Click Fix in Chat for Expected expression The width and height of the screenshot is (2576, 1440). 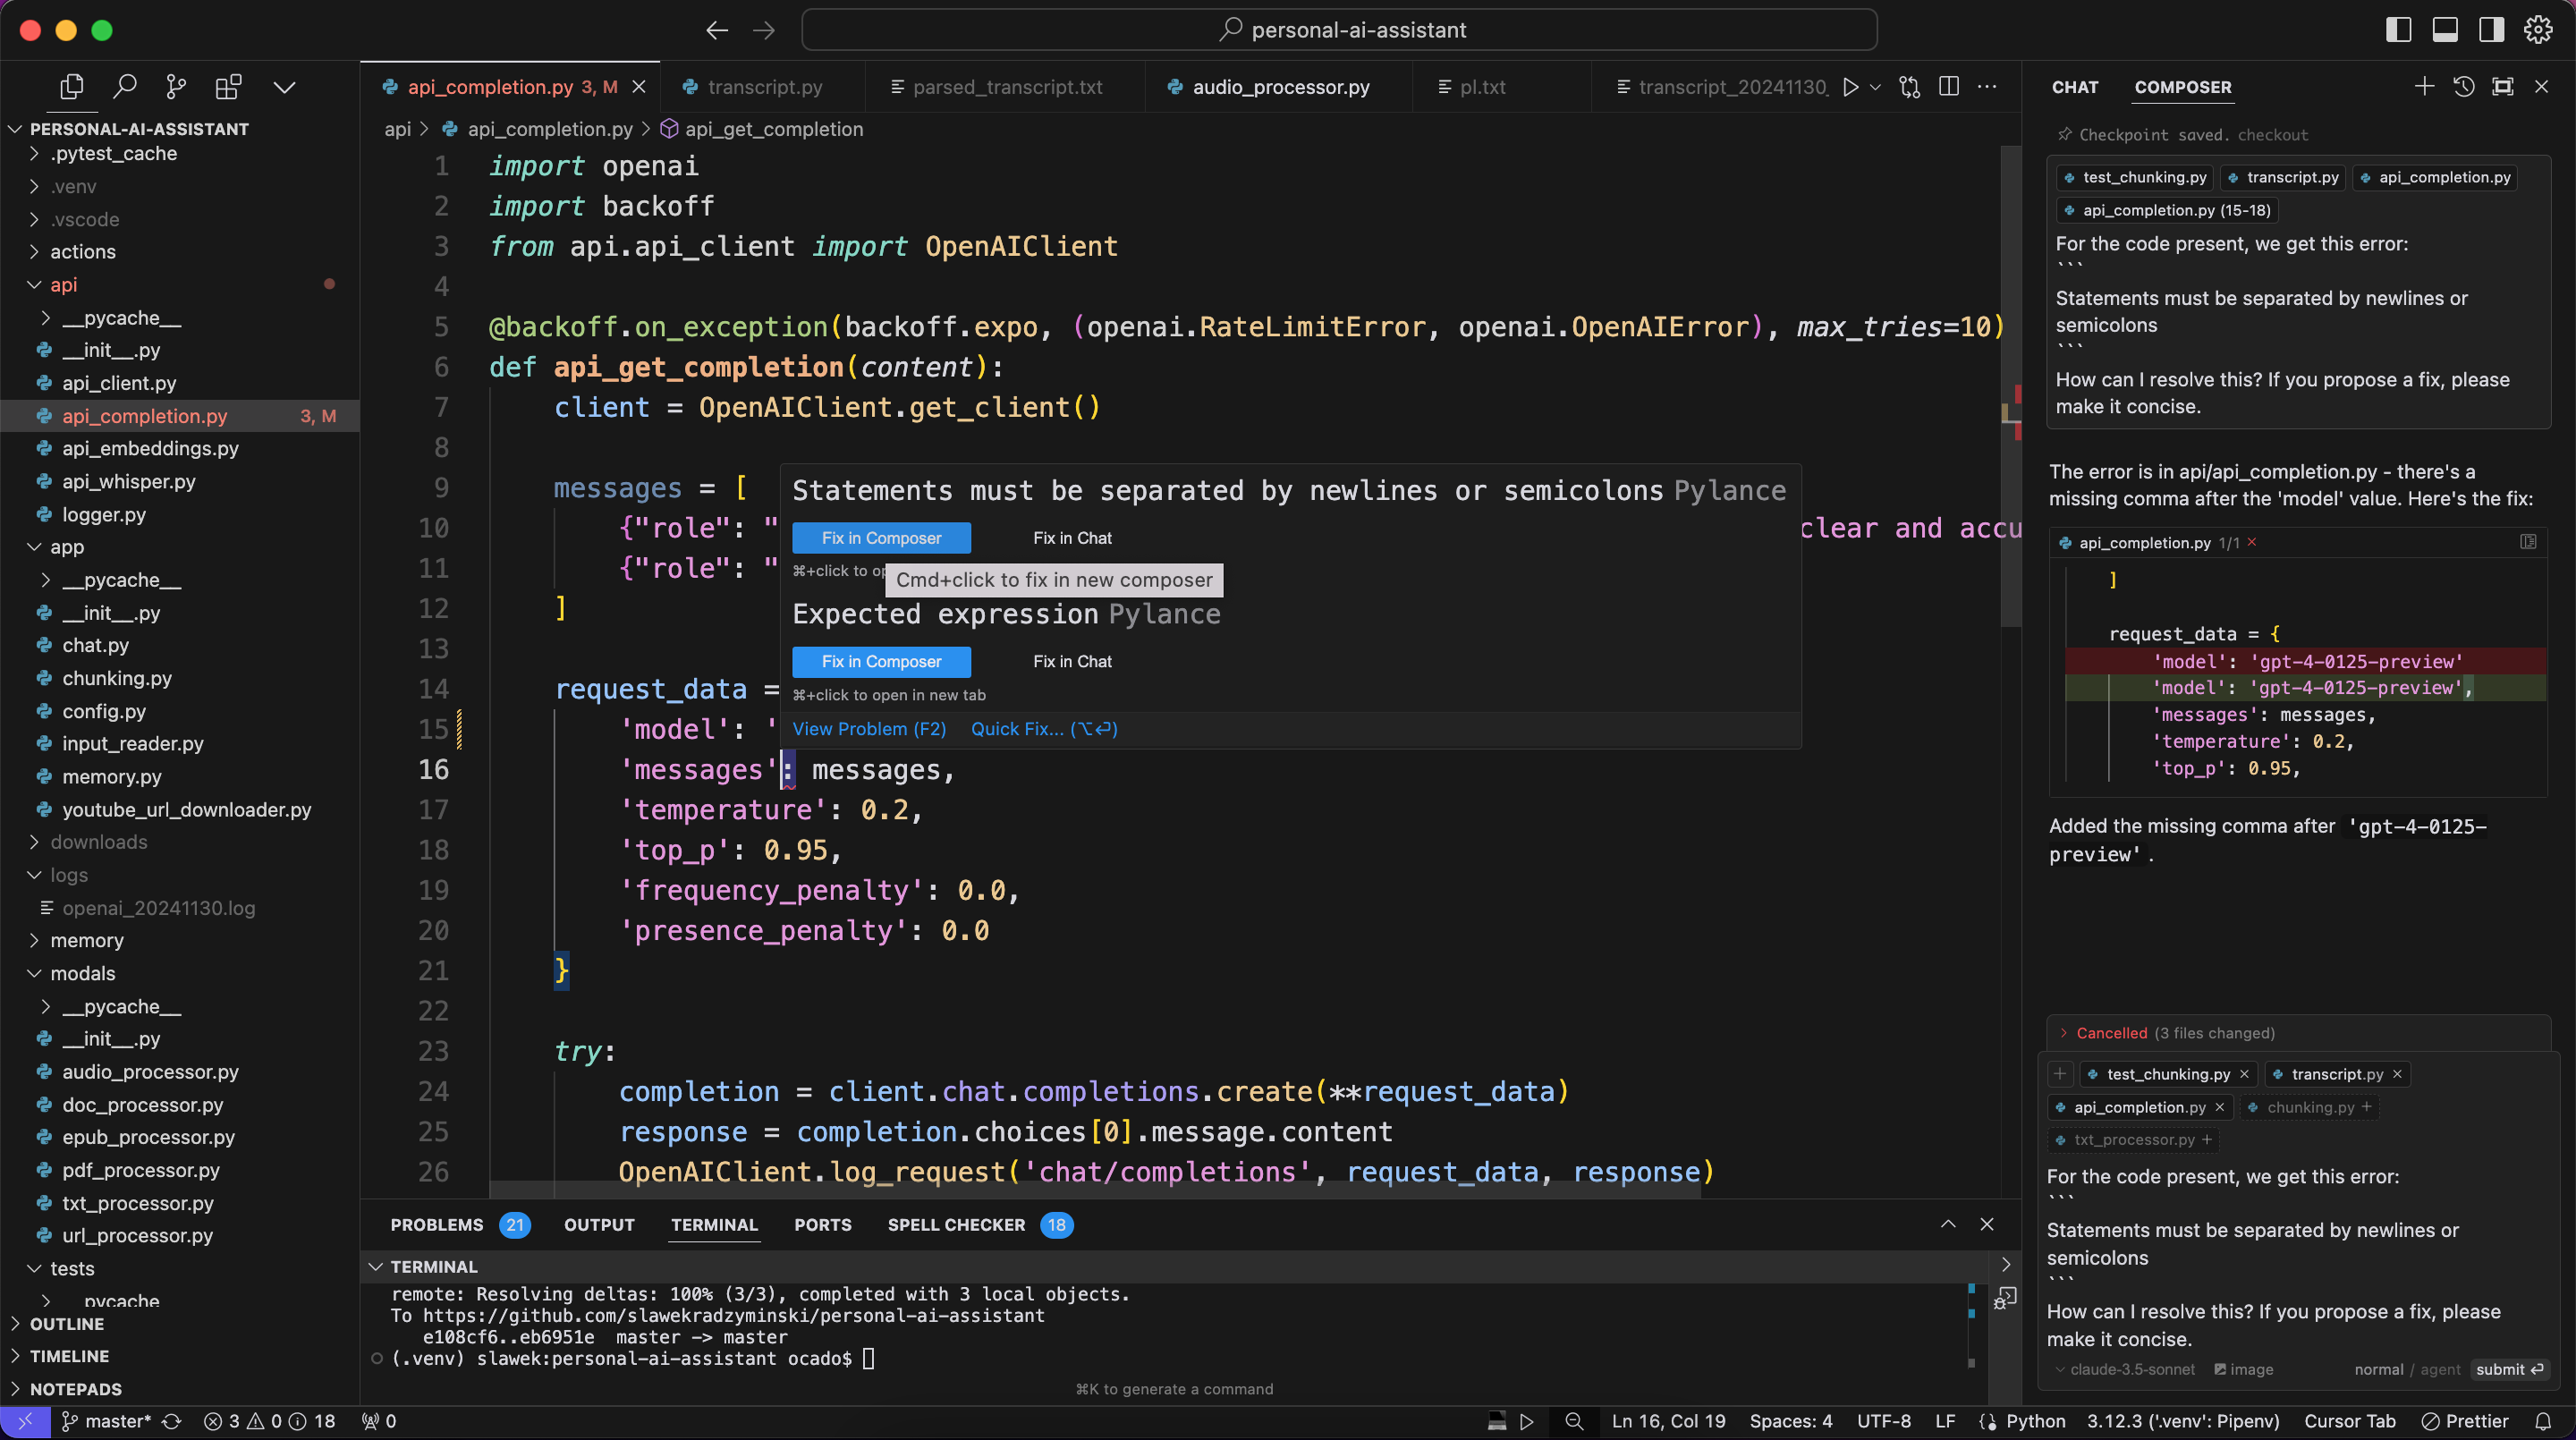(x=1072, y=661)
